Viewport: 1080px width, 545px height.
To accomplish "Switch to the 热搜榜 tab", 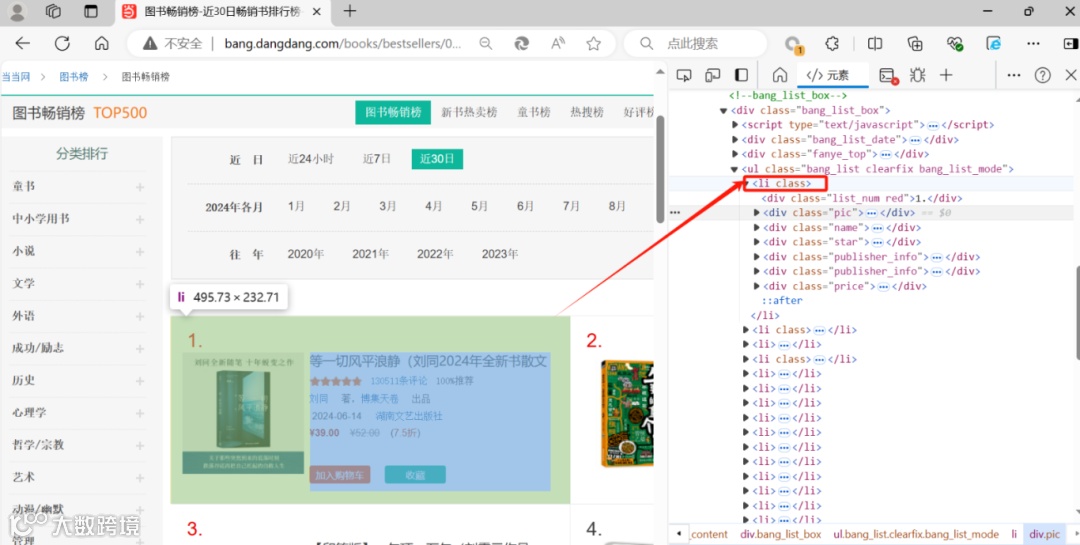I will [587, 113].
